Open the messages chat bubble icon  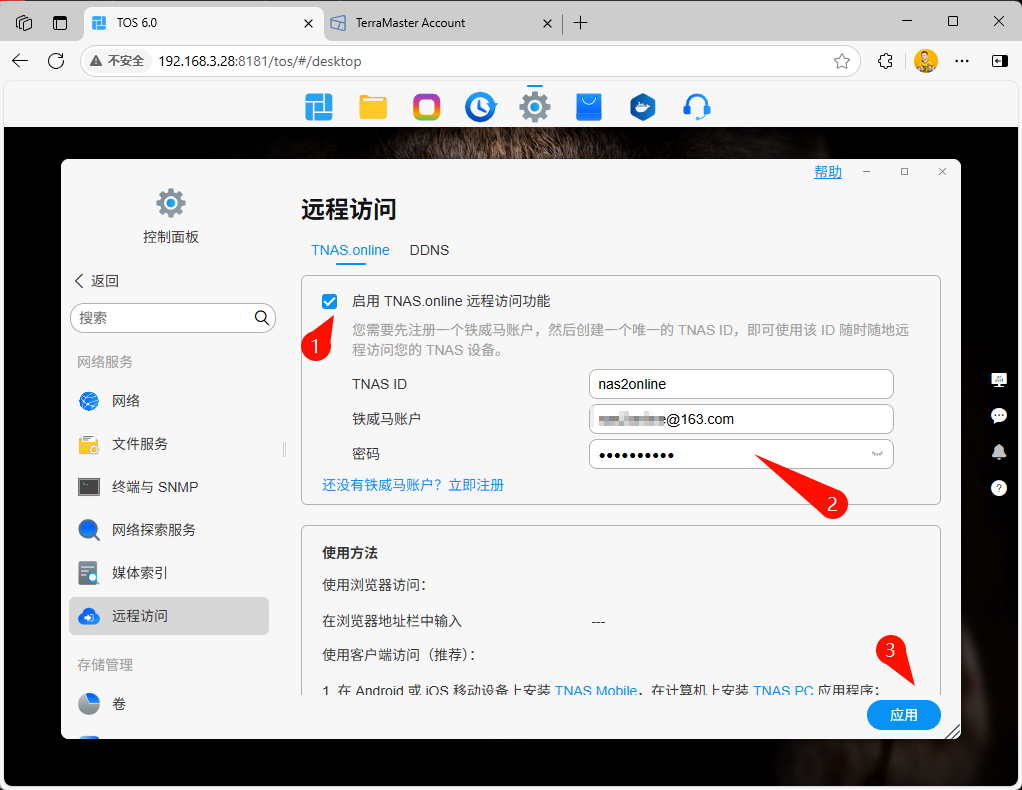999,416
